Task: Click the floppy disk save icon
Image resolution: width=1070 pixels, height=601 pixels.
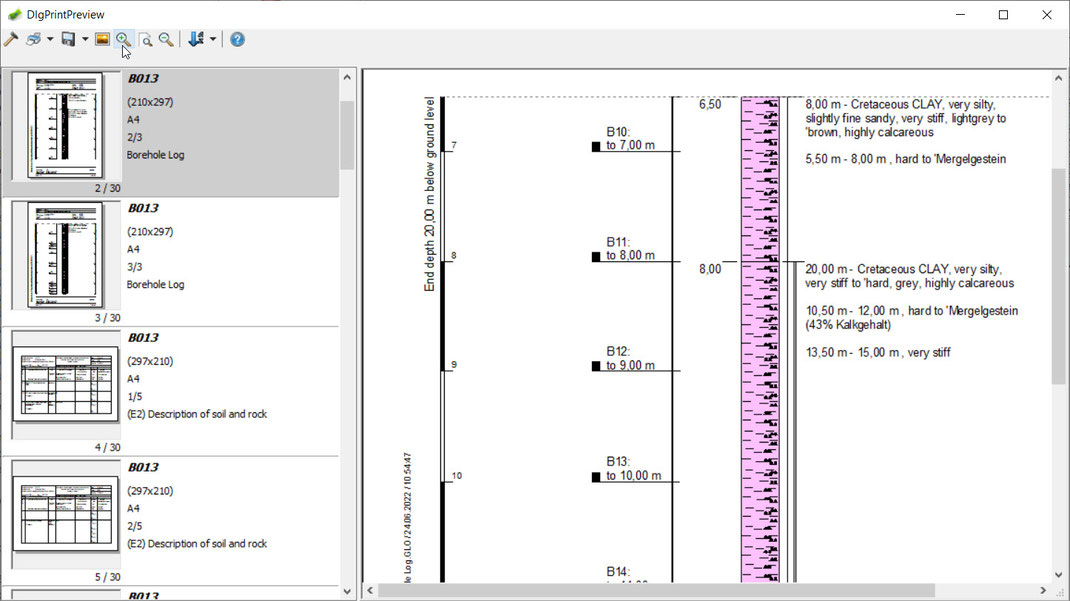Action: tap(68, 40)
